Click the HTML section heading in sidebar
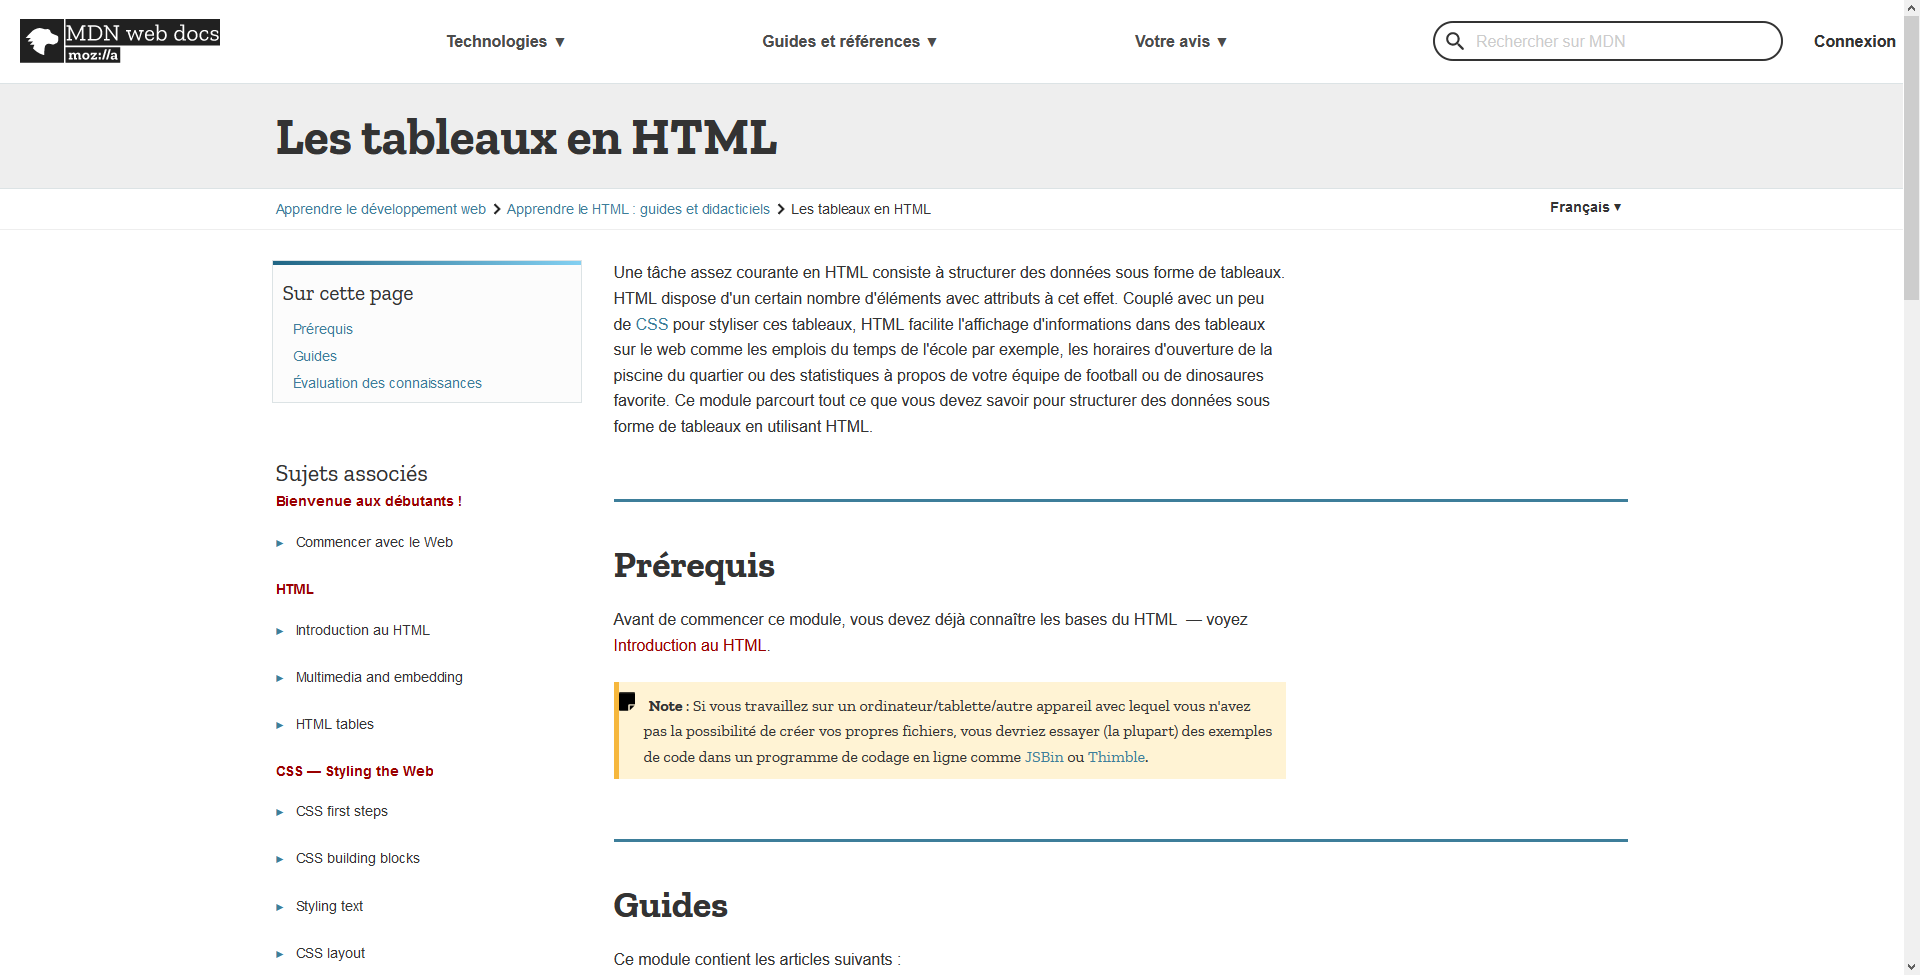 [x=294, y=589]
